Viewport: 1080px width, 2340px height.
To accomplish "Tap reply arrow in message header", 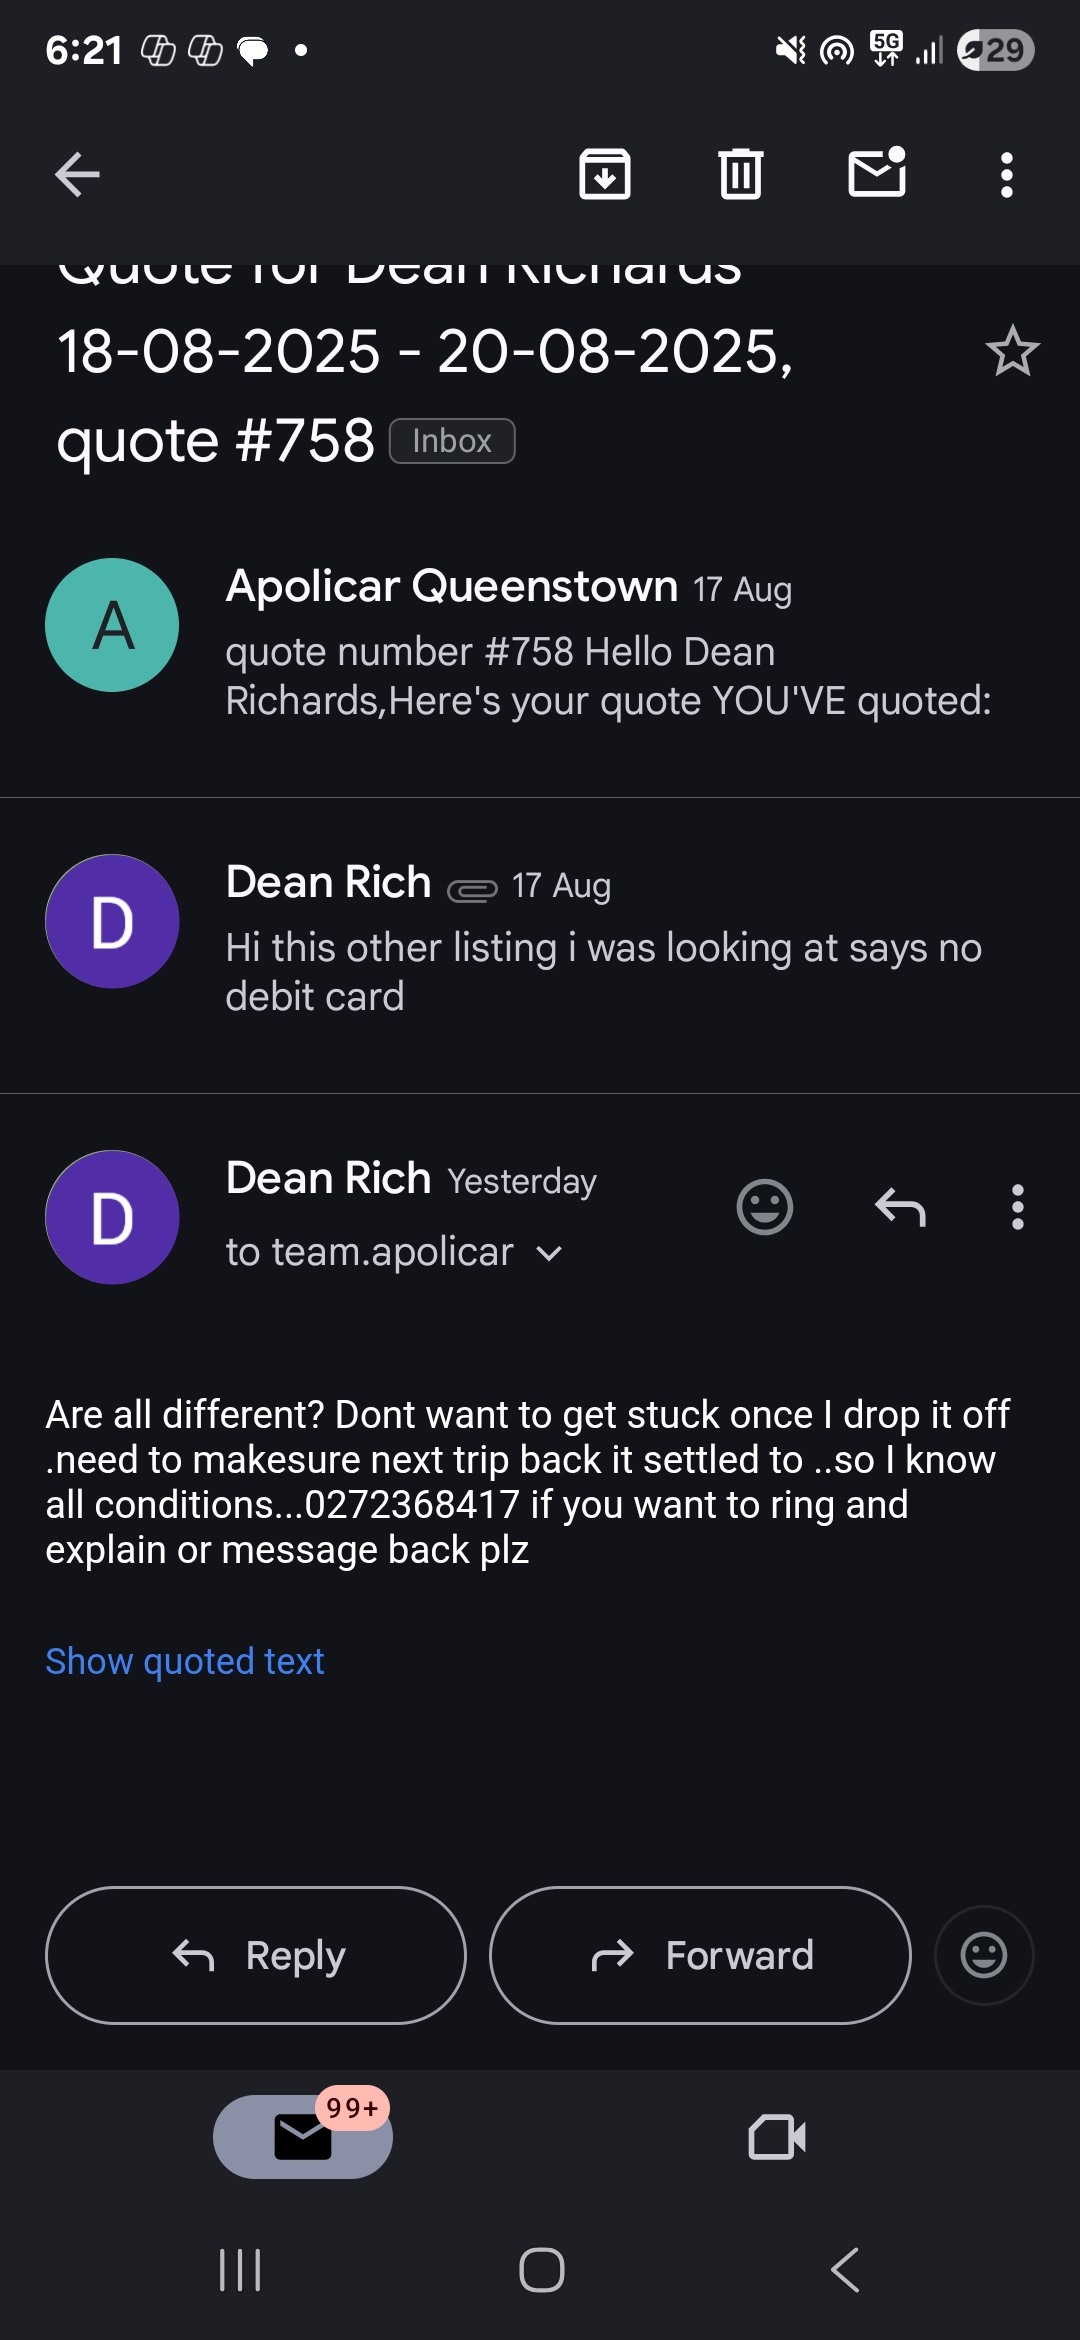I will click(x=900, y=1207).
